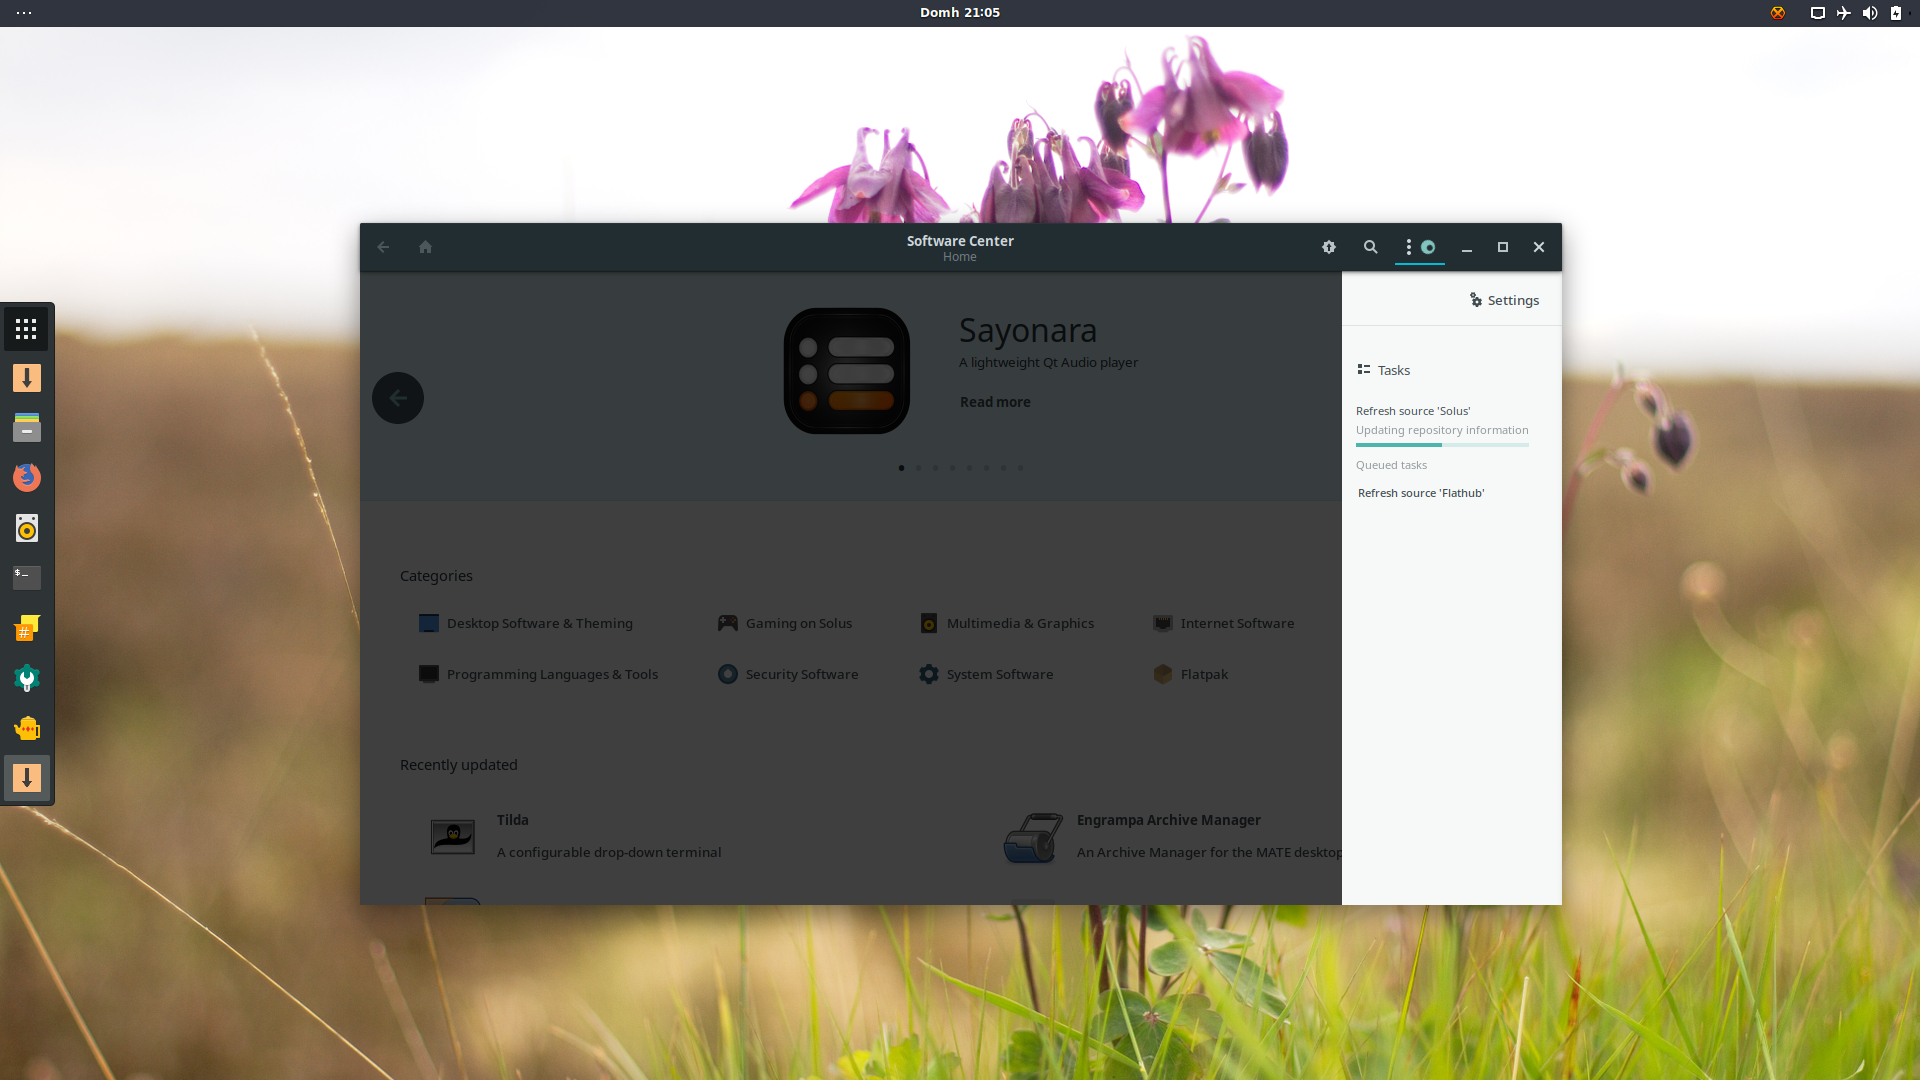The height and width of the screenshot is (1080, 1920).
Task: Open Security Software category
Action: (788, 674)
